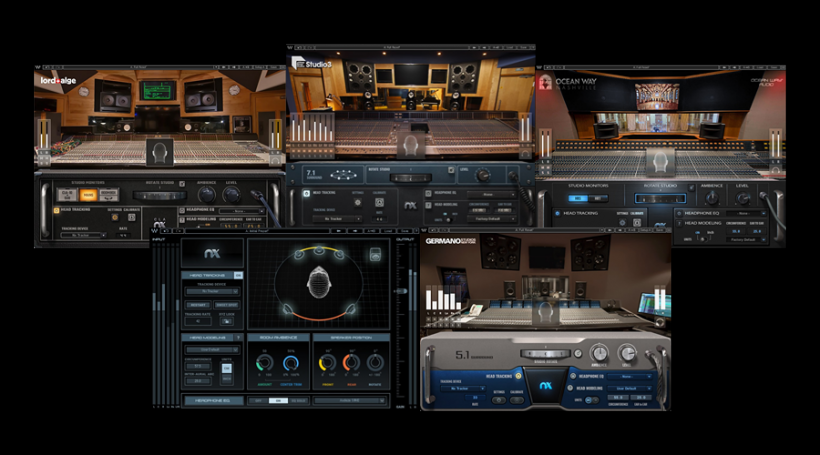820x455 pixels.
Task: Open Tracking Device dropdown in Studio3 window
Action: pos(337,219)
